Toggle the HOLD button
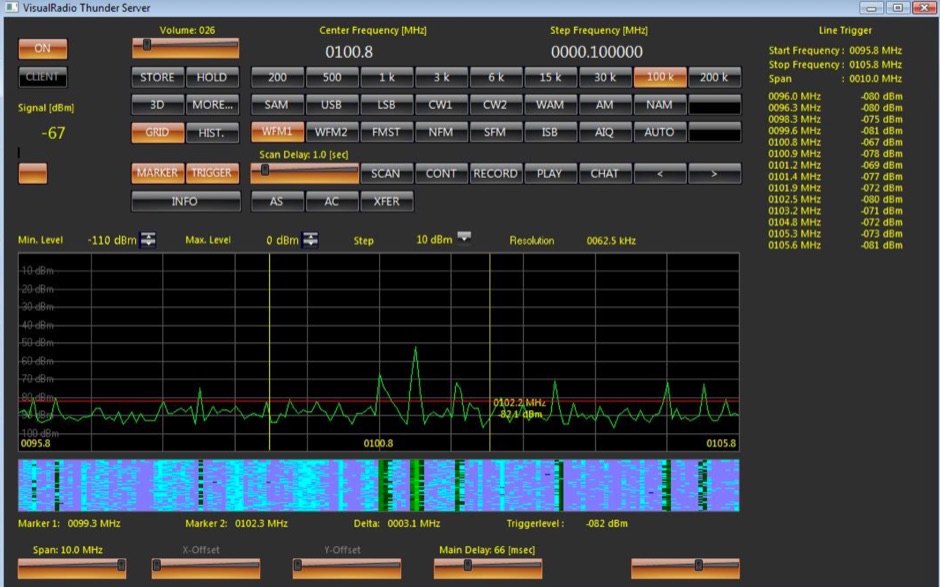 click(x=212, y=77)
